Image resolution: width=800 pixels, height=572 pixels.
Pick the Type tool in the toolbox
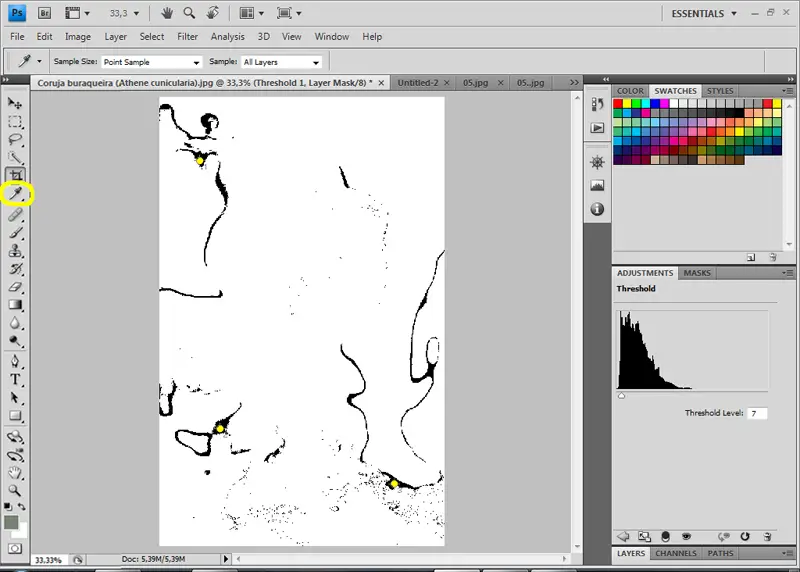16,380
